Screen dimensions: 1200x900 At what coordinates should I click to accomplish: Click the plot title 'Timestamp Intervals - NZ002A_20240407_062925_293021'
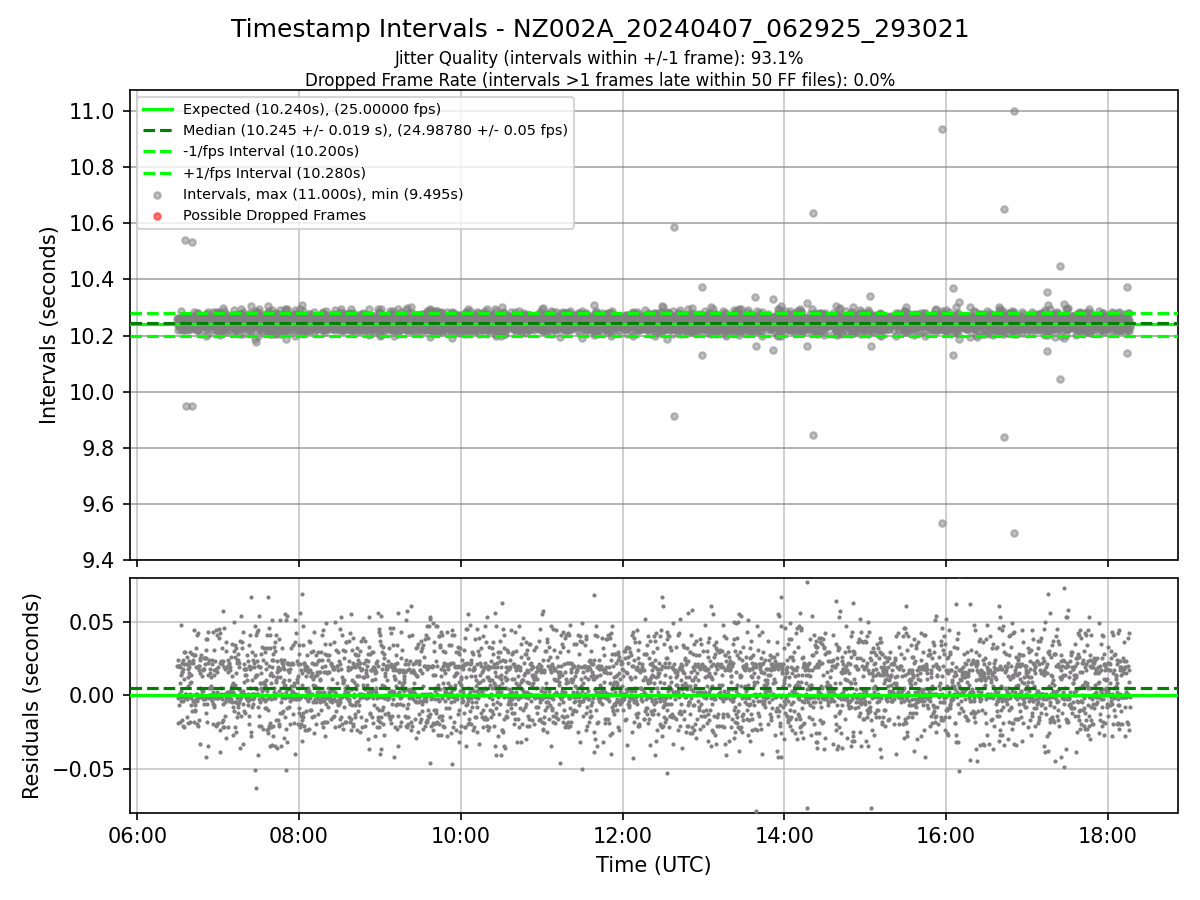(600, 29)
